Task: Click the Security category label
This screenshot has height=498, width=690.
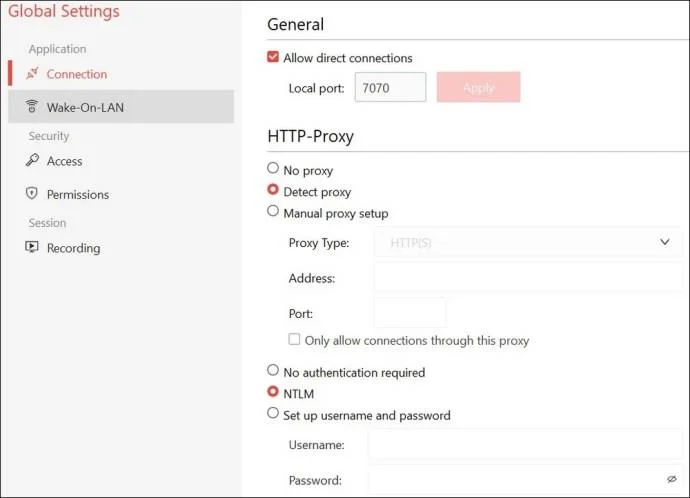Action: [49, 136]
